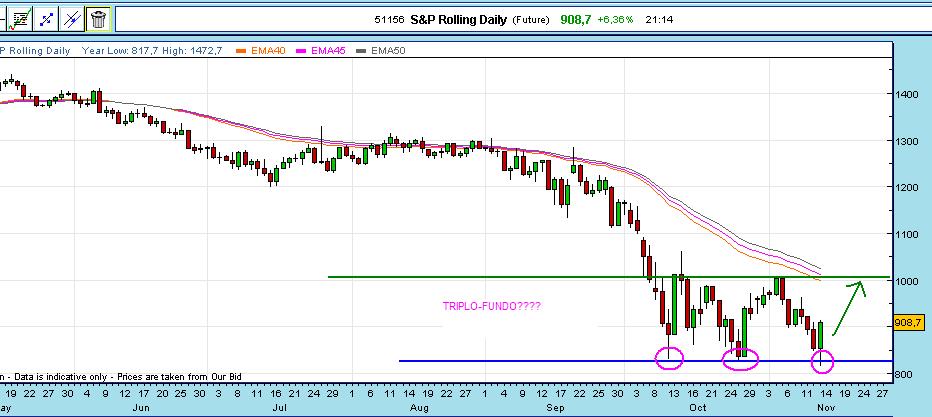Image resolution: width=932 pixels, height=417 pixels.
Task: Click the EMA40 orange legend entry
Action: (262, 50)
